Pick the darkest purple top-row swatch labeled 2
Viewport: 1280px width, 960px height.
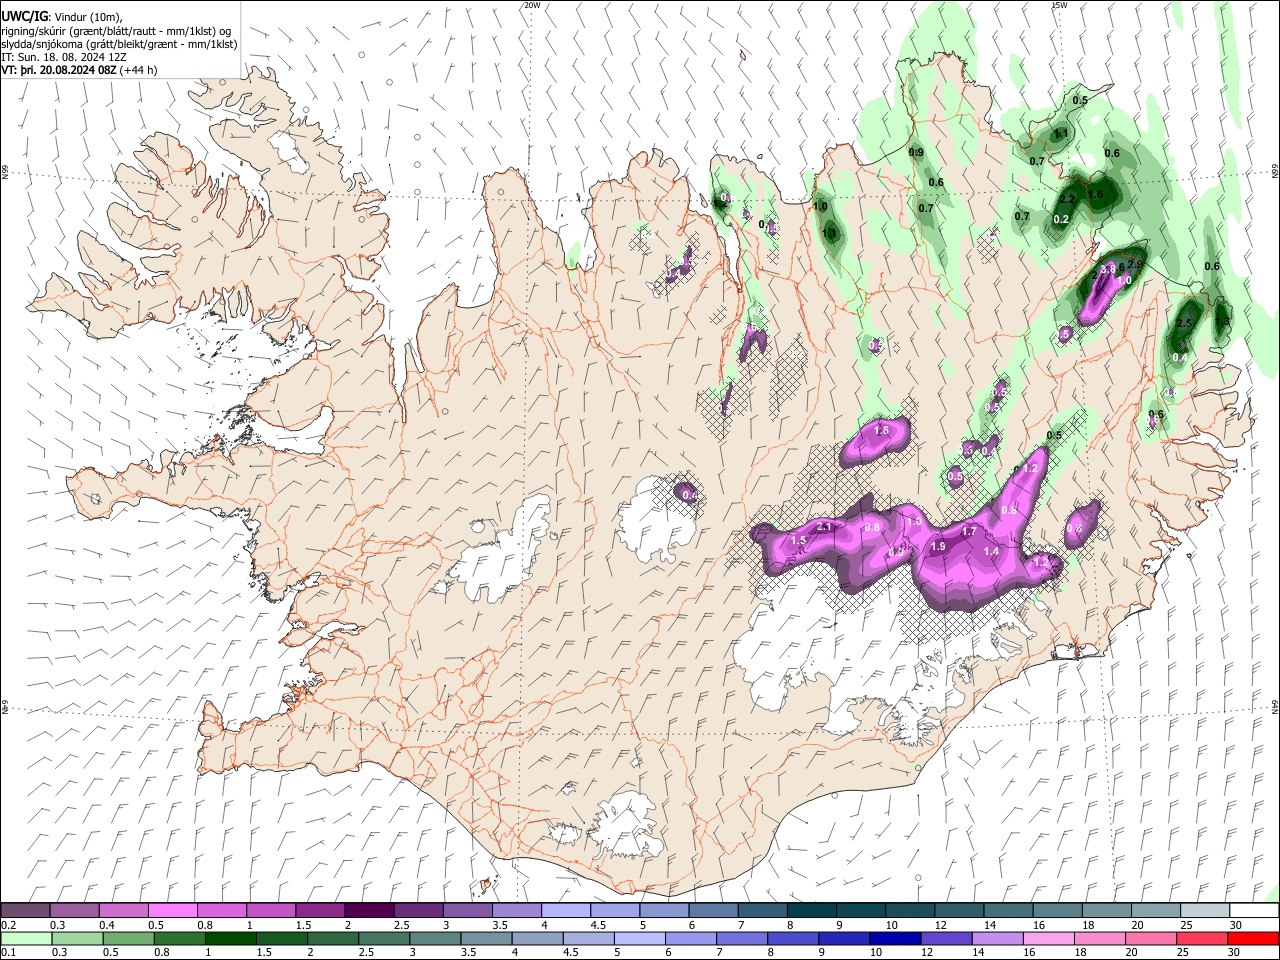[369, 911]
